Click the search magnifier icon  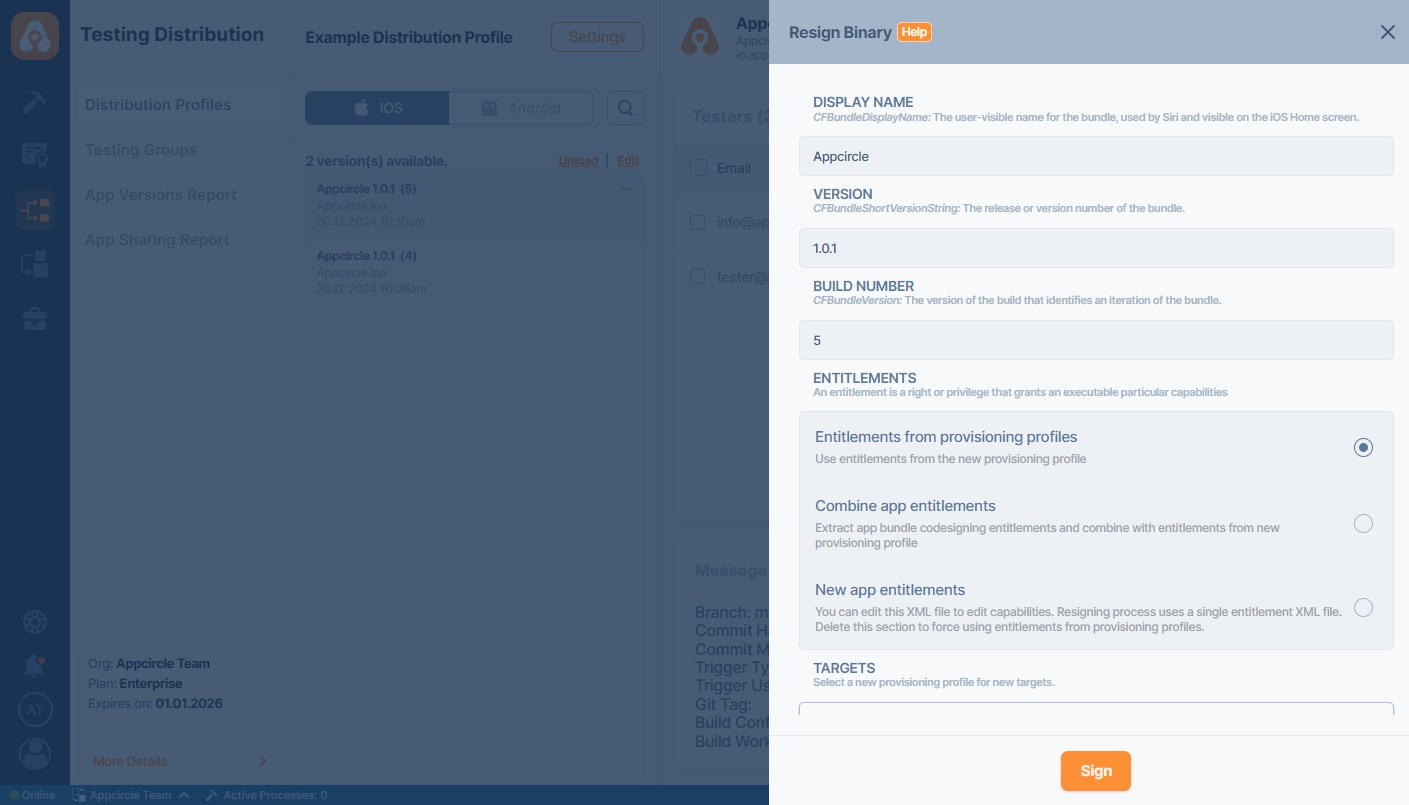click(625, 108)
